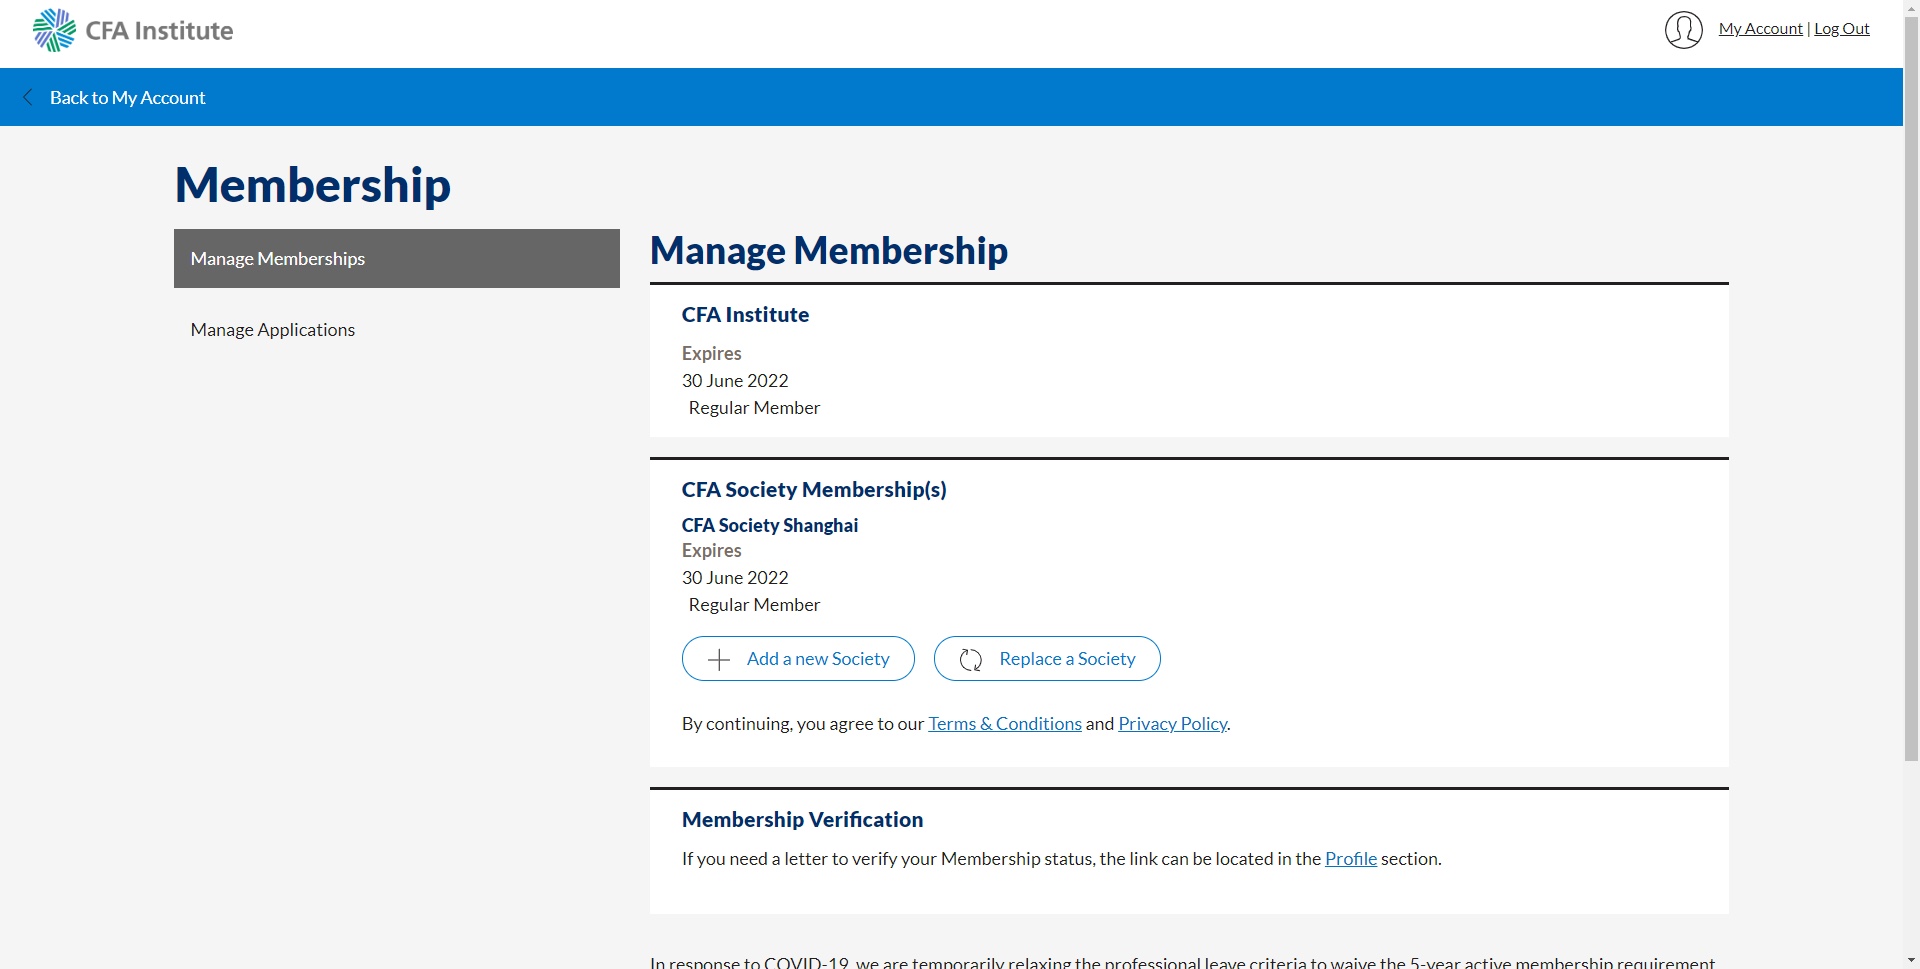Follow the Profile link for verification

tap(1351, 859)
